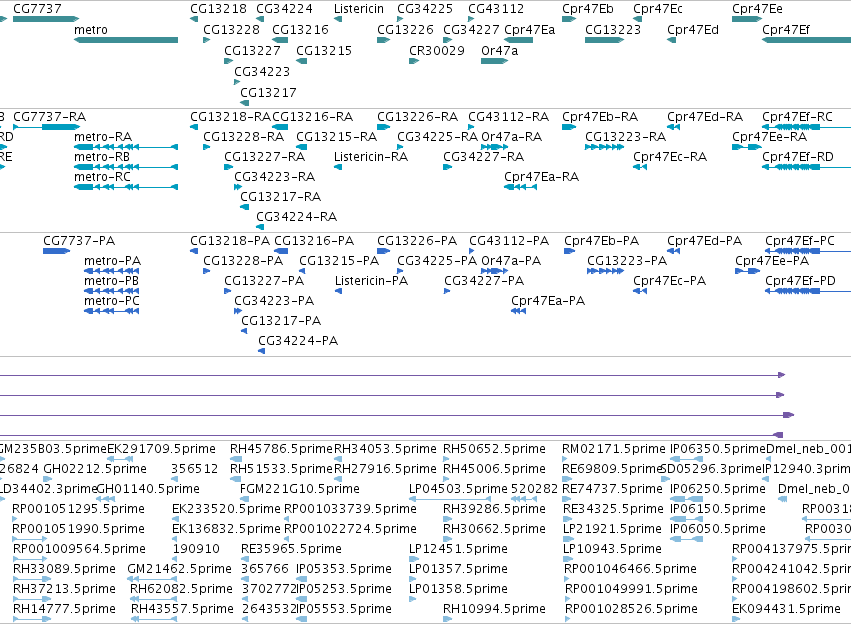Click the Cpr47Ef-PC protein label
This screenshot has height=624, width=851.
pos(800,241)
